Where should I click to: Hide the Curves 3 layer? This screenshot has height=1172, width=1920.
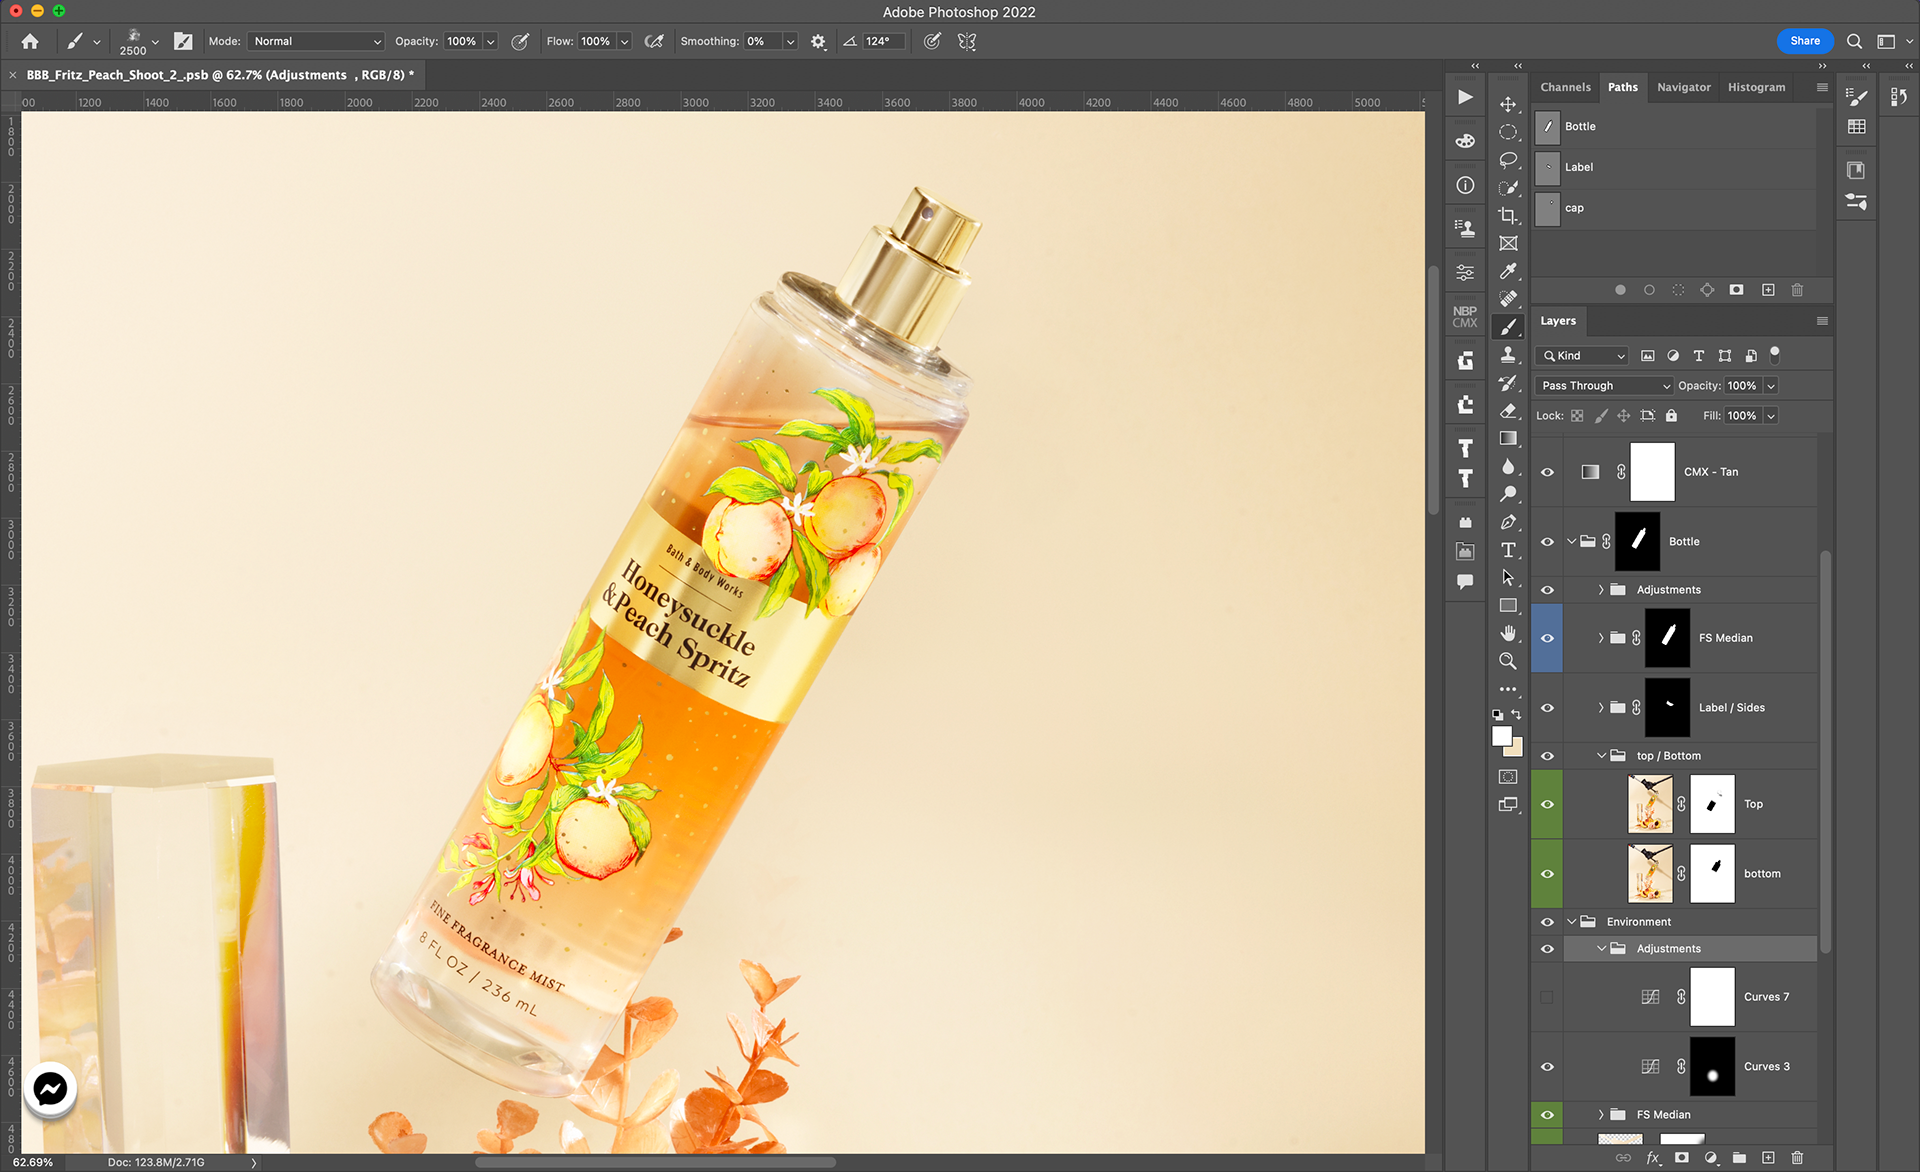1547,1067
